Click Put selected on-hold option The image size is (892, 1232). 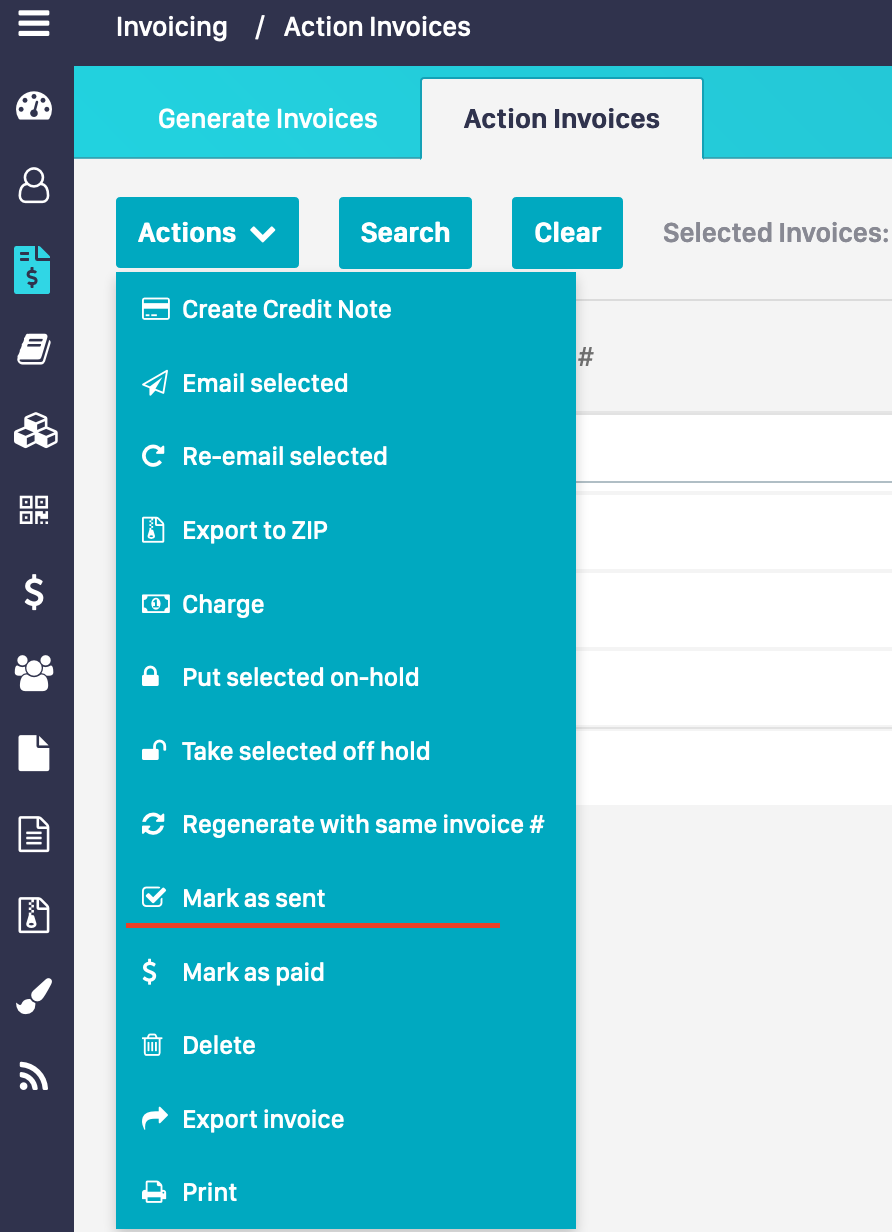click(x=300, y=678)
